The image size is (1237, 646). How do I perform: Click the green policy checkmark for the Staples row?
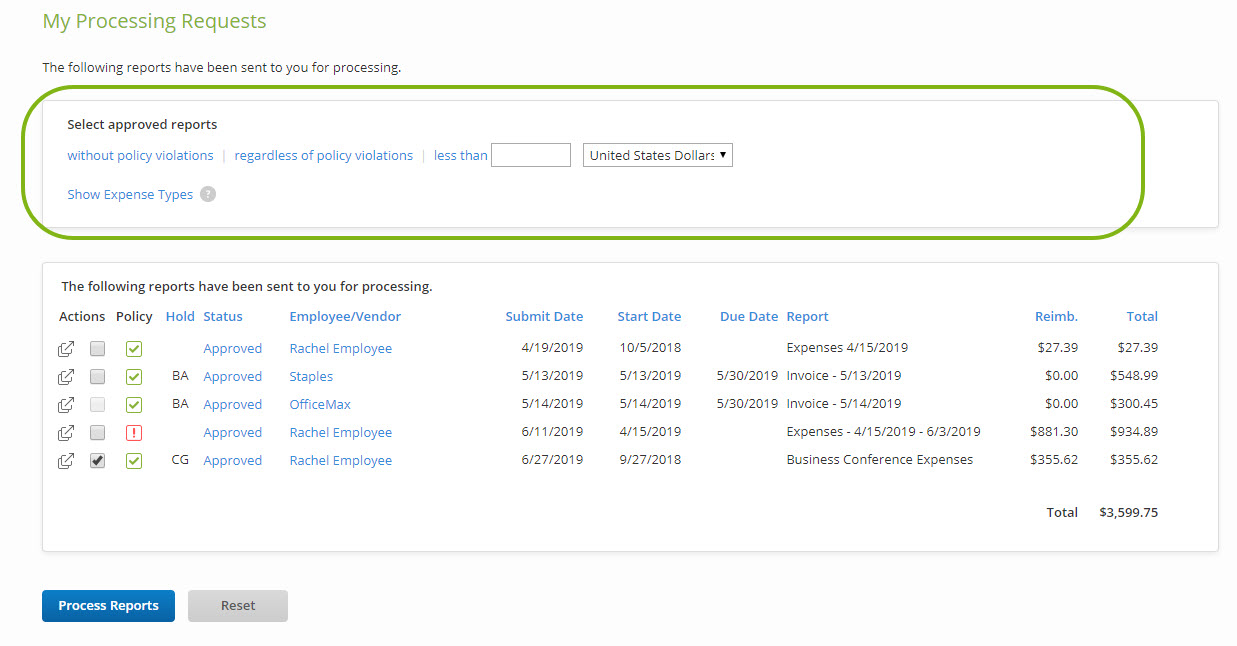tap(134, 376)
